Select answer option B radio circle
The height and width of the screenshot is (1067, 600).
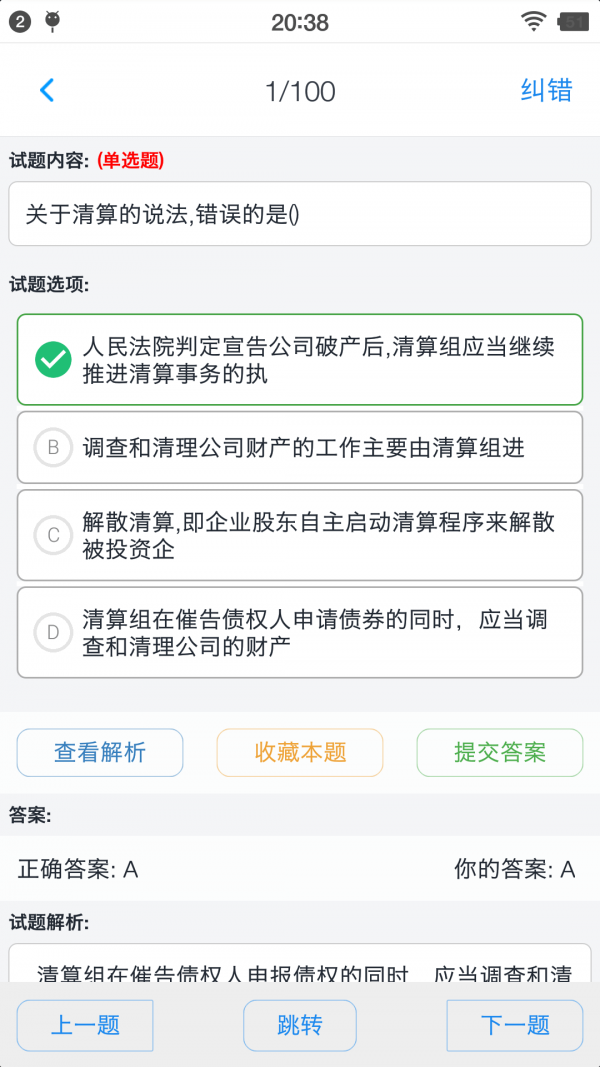54,447
